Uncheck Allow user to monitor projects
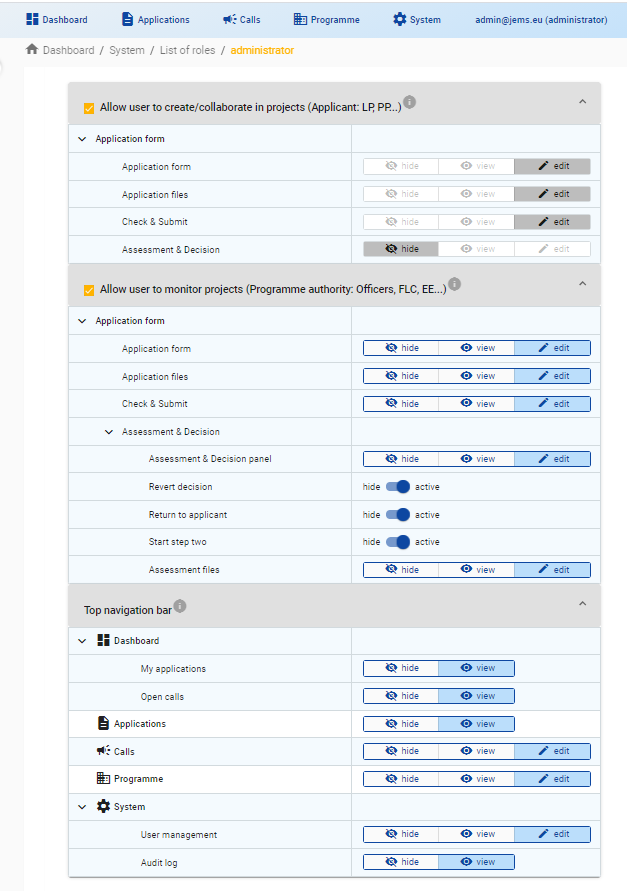Viewport: 627px width, 891px height. pyautogui.click(x=88, y=290)
